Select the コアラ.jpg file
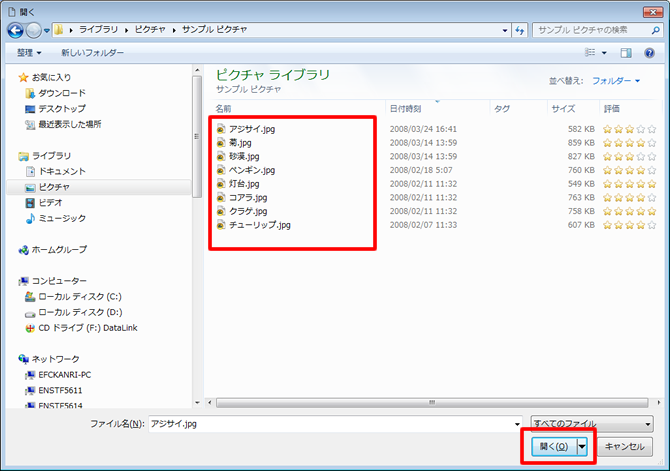The image size is (670, 471). 245,198
